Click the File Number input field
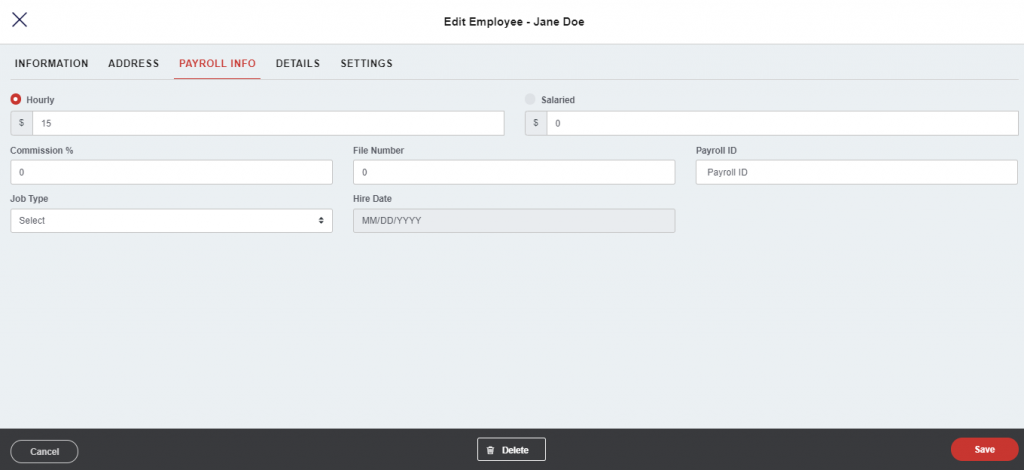1024x470 pixels. coord(514,172)
